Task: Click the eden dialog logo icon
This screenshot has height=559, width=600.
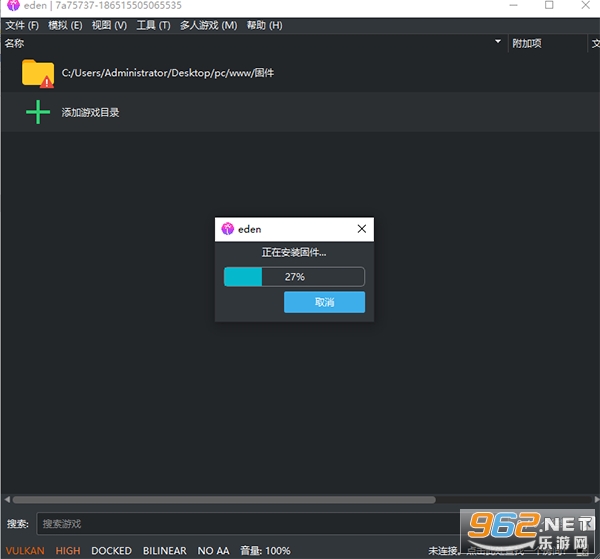Action: coord(227,229)
